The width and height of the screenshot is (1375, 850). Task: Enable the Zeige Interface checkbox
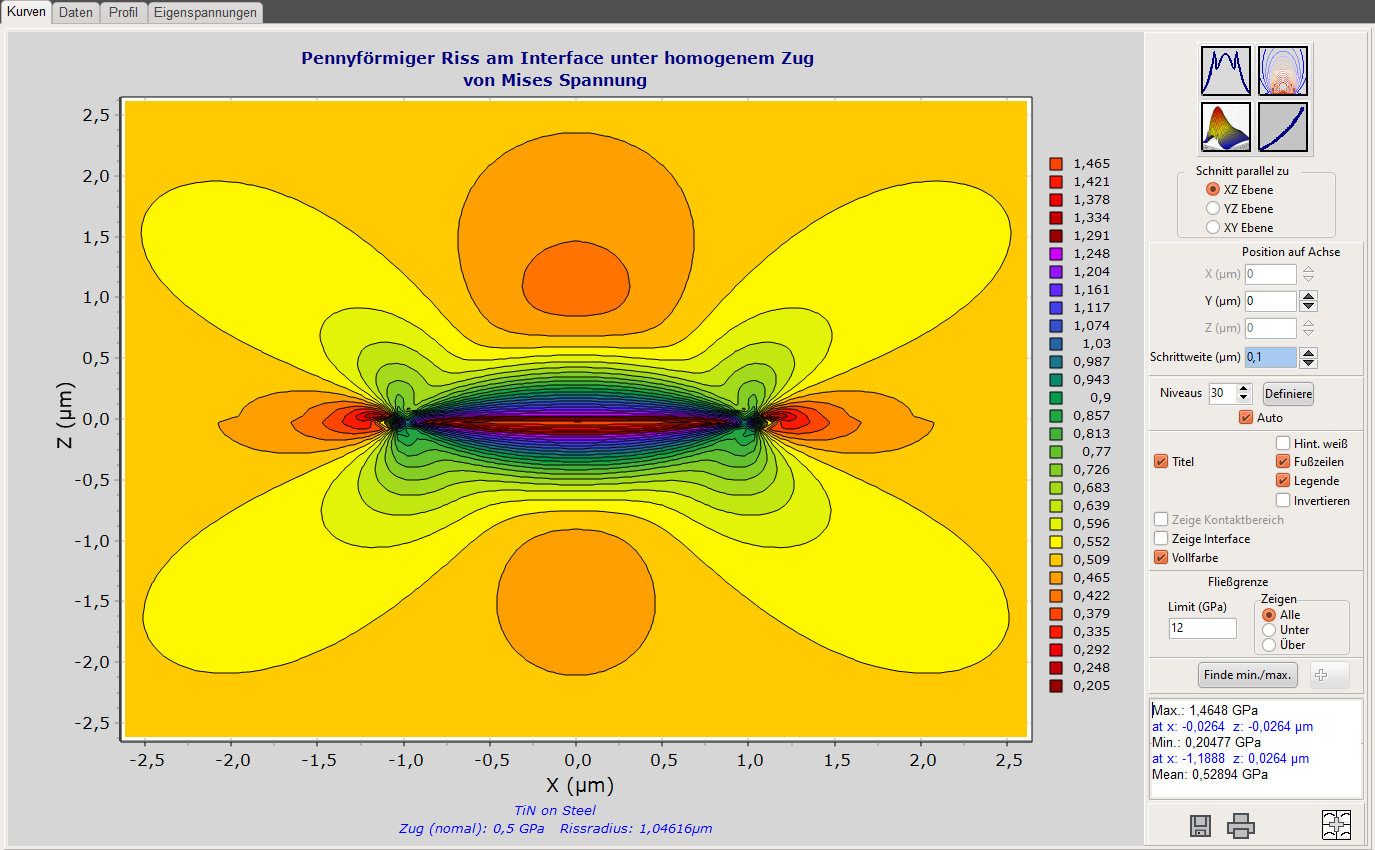(1161, 538)
